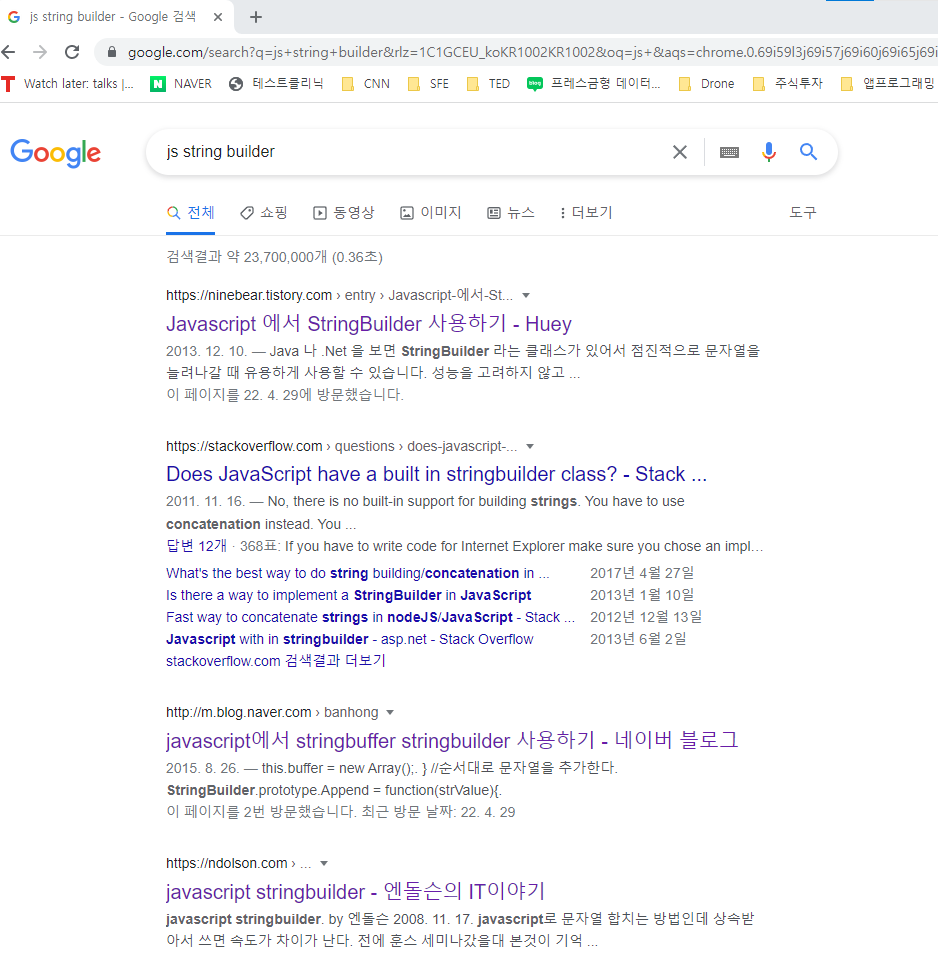Click the padlock site info icon

coord(112,52)
